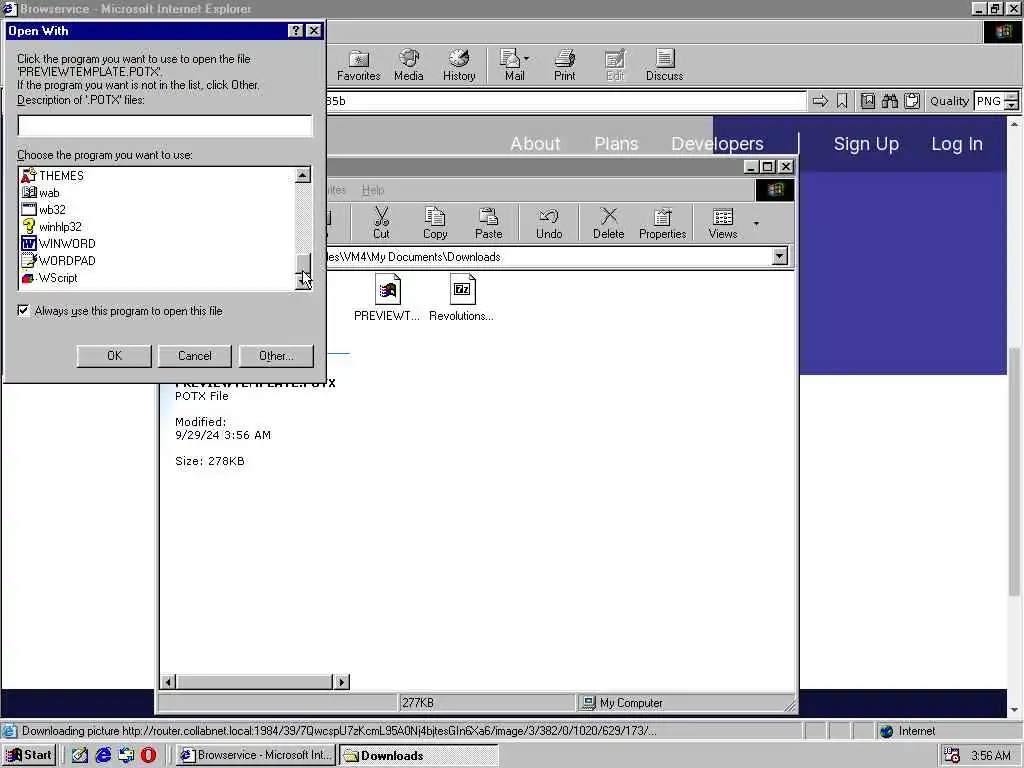The height and width of the screenshot is (768, 1024).
Task: Toggle 'Always use this program' checkbox
Action: coord(24,311)
